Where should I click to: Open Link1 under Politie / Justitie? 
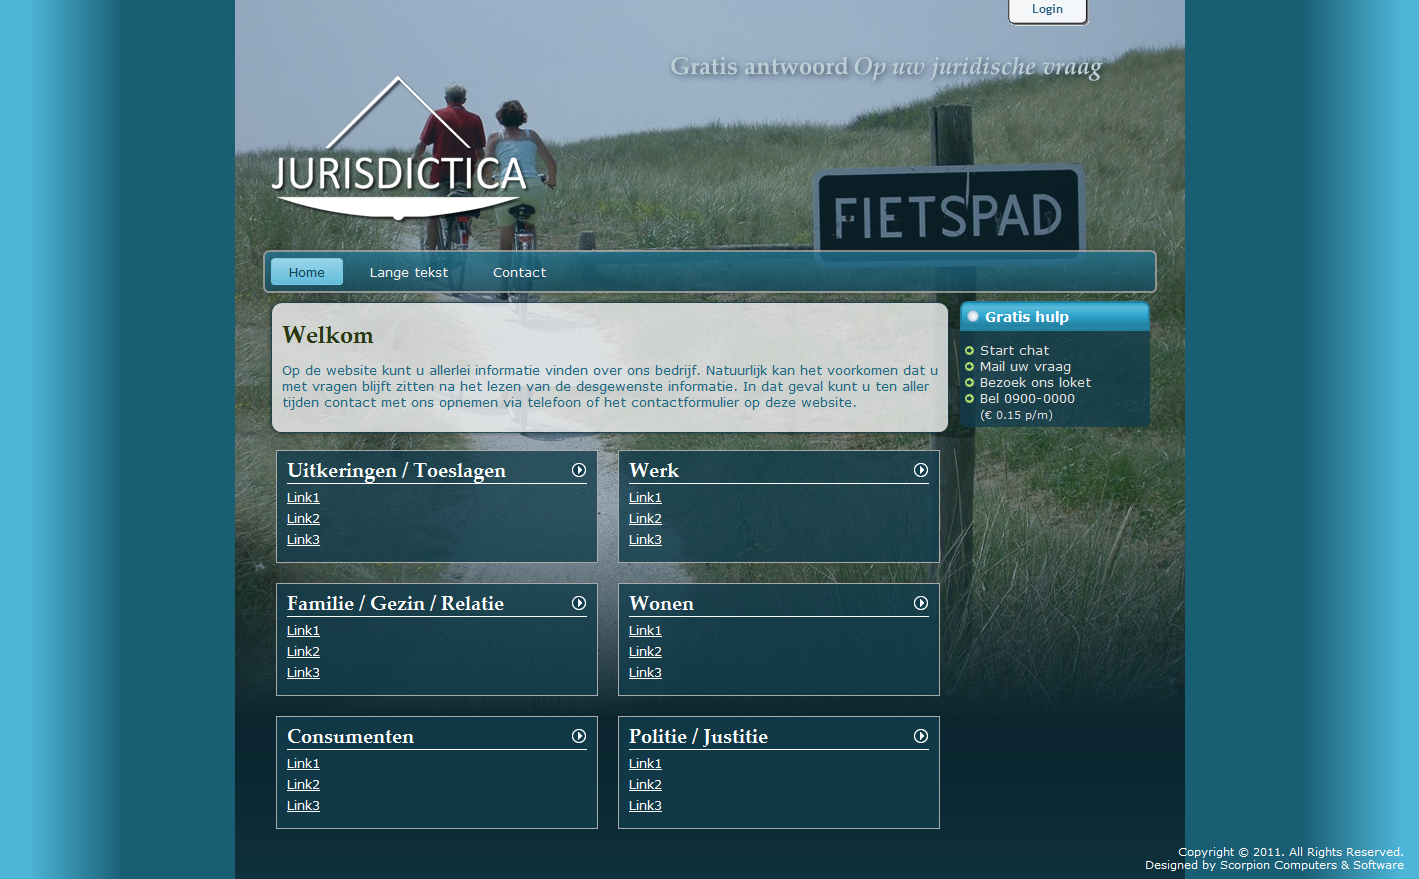click(x=645, y=764)
